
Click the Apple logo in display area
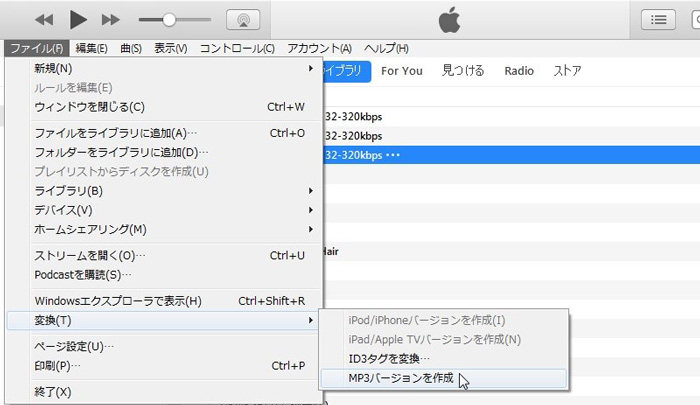coord(449,20)
